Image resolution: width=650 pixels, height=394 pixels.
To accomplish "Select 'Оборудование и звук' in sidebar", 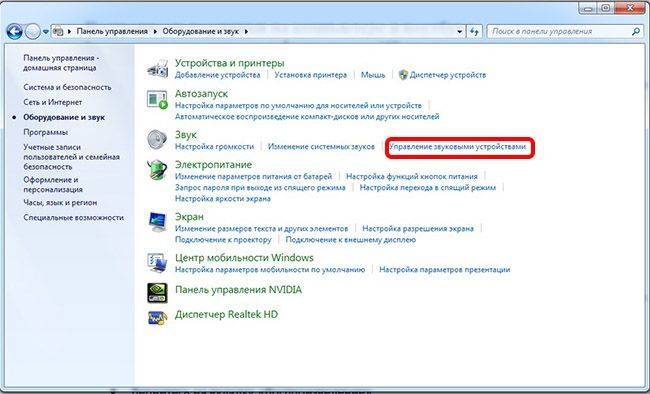I will tap(64, 117).
